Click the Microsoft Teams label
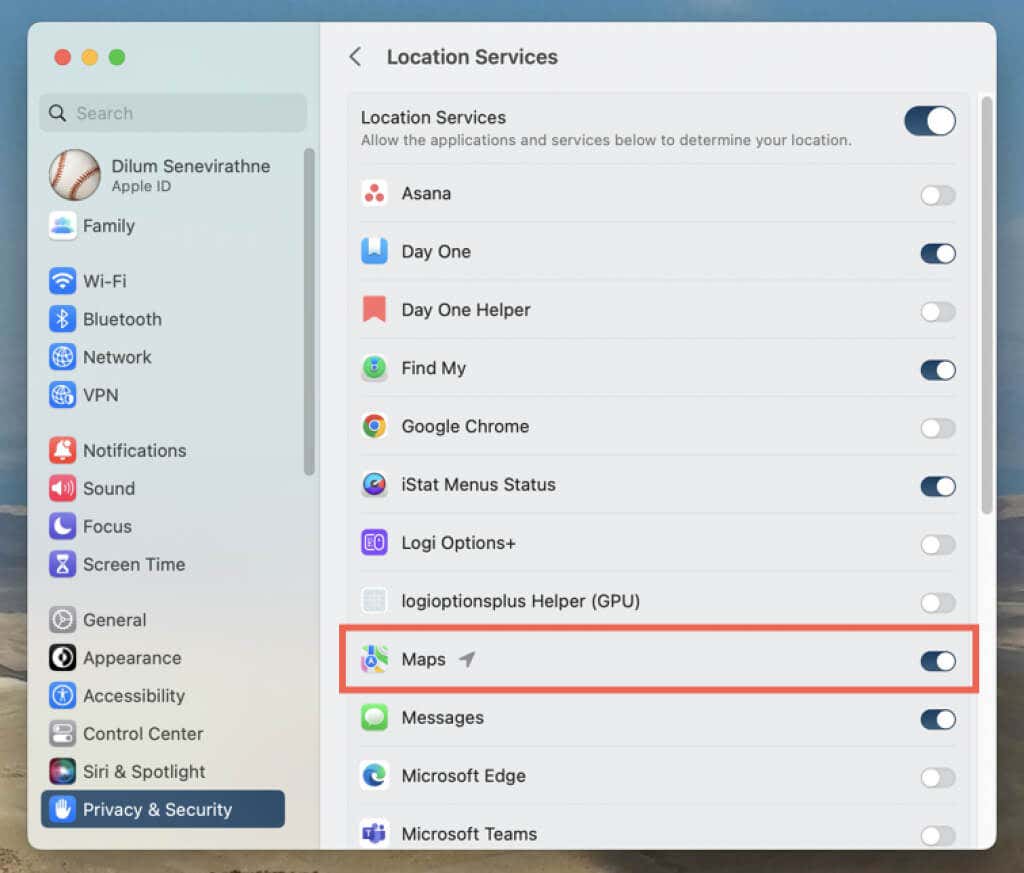Image resolution: width=1024 pixels, height=873 pixels. point(469,834)
